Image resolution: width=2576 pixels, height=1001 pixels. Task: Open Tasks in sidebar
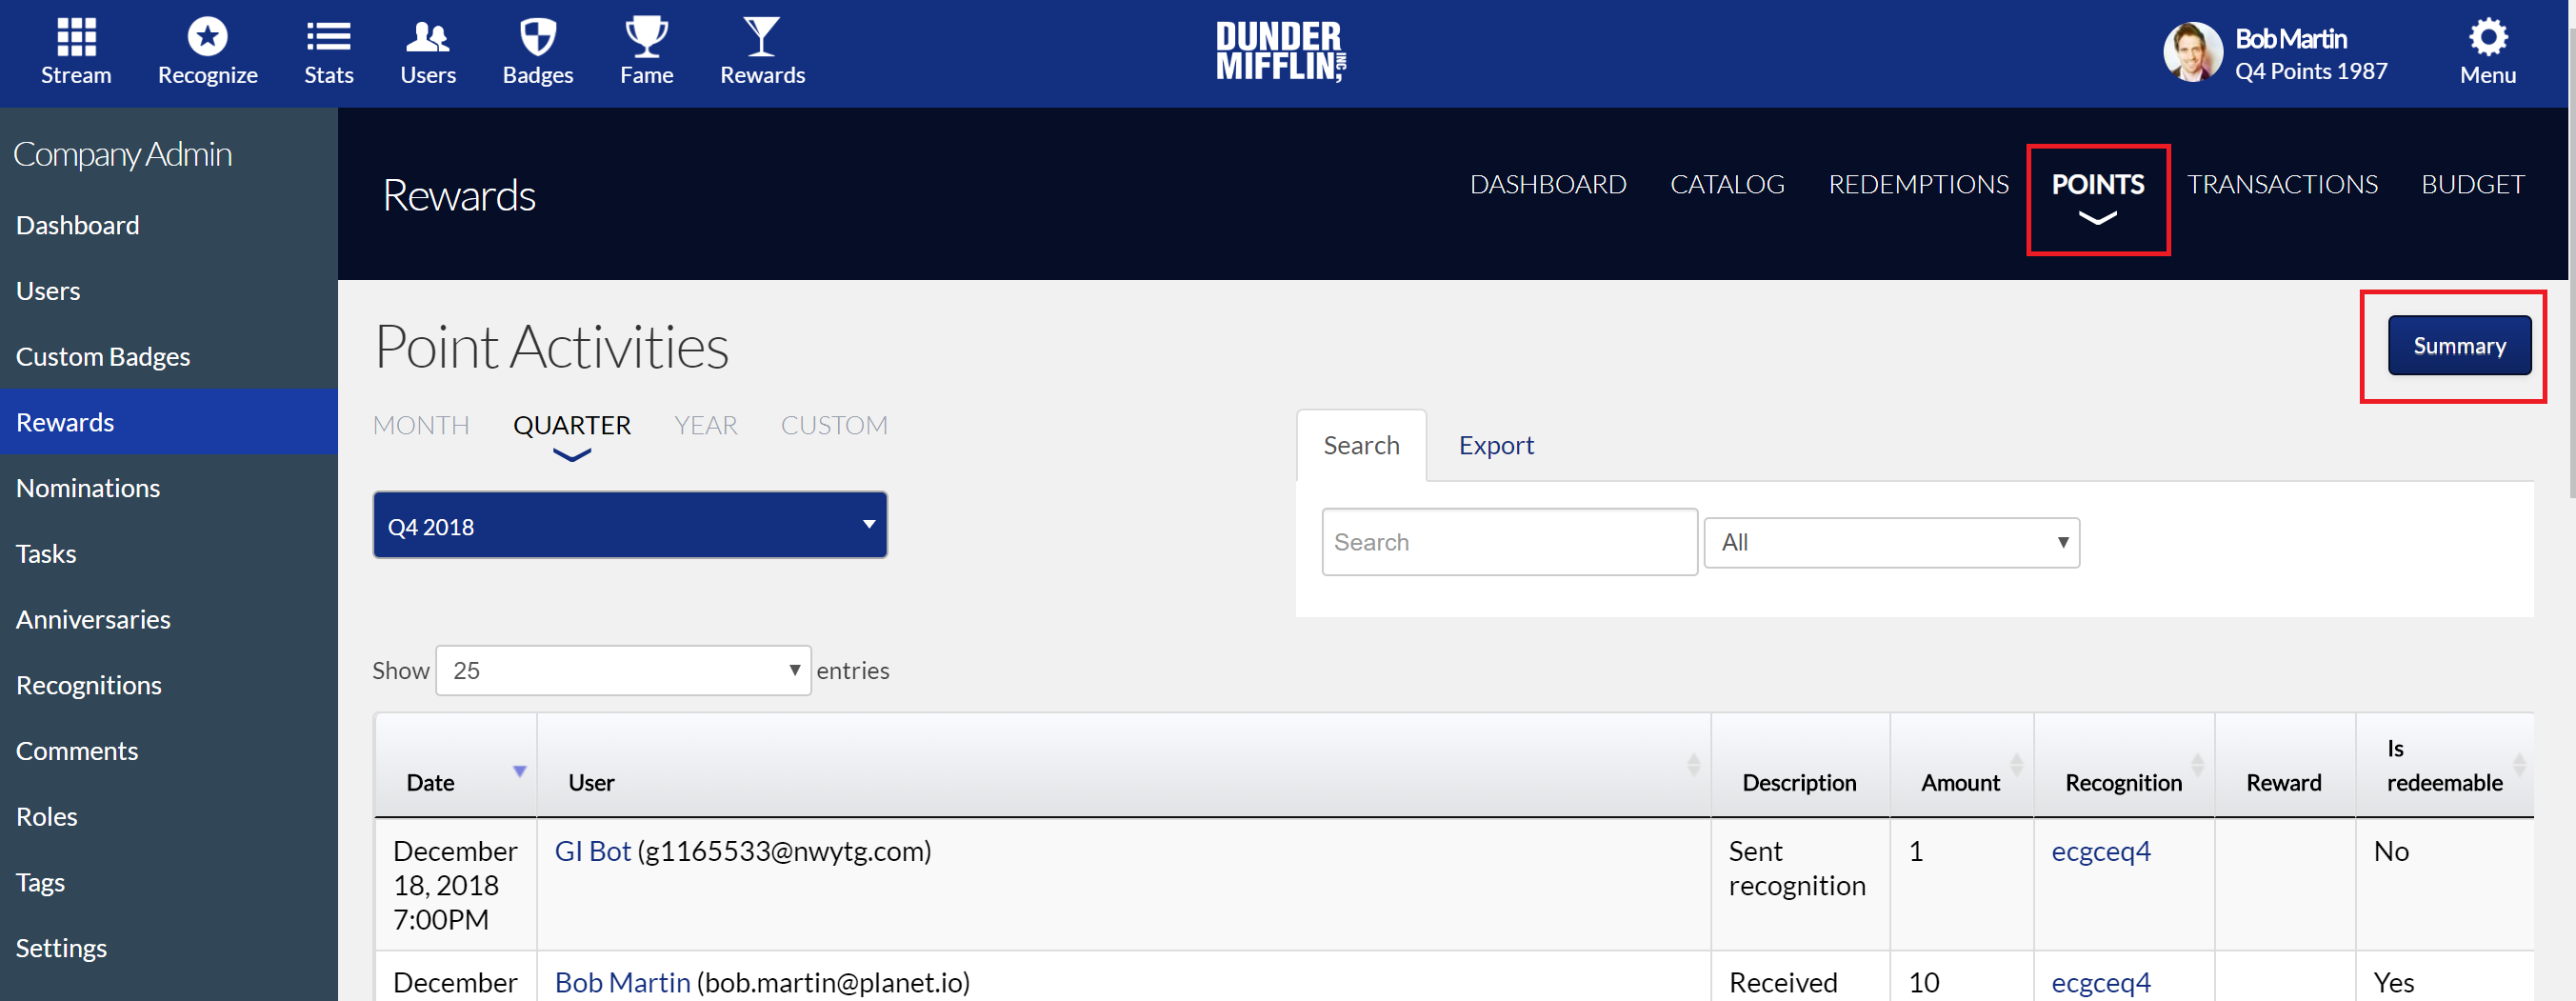pos(168,553)
